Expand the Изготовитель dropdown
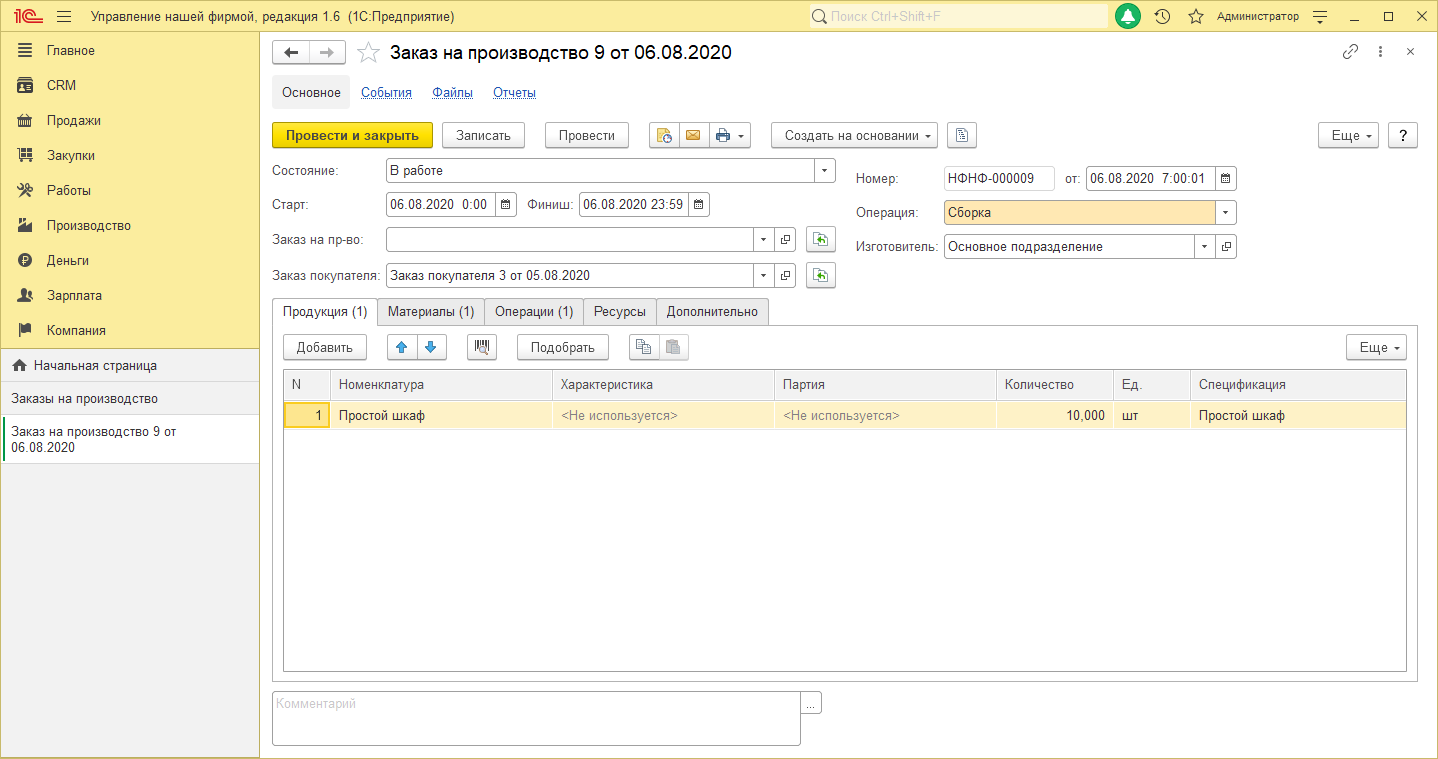1438x759 pixels. (x=1204, y=246)
